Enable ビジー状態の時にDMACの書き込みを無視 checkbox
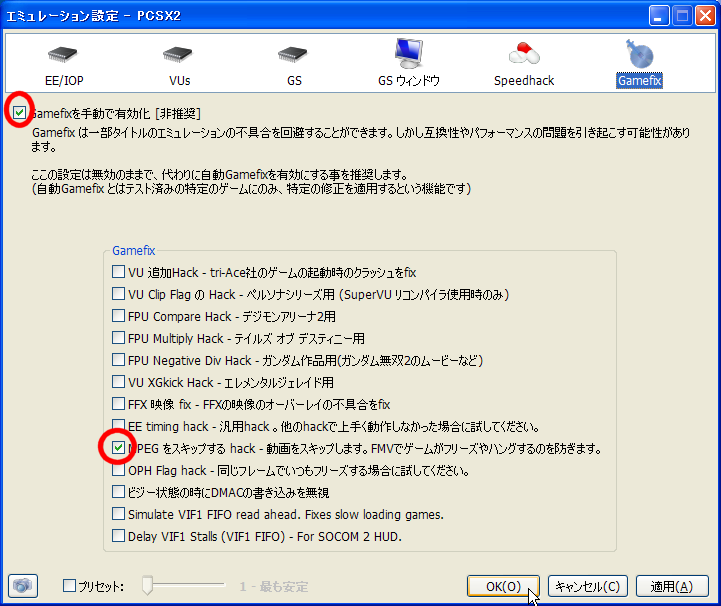Viewport: 721px width, 606px height. (x=118, y=492)
